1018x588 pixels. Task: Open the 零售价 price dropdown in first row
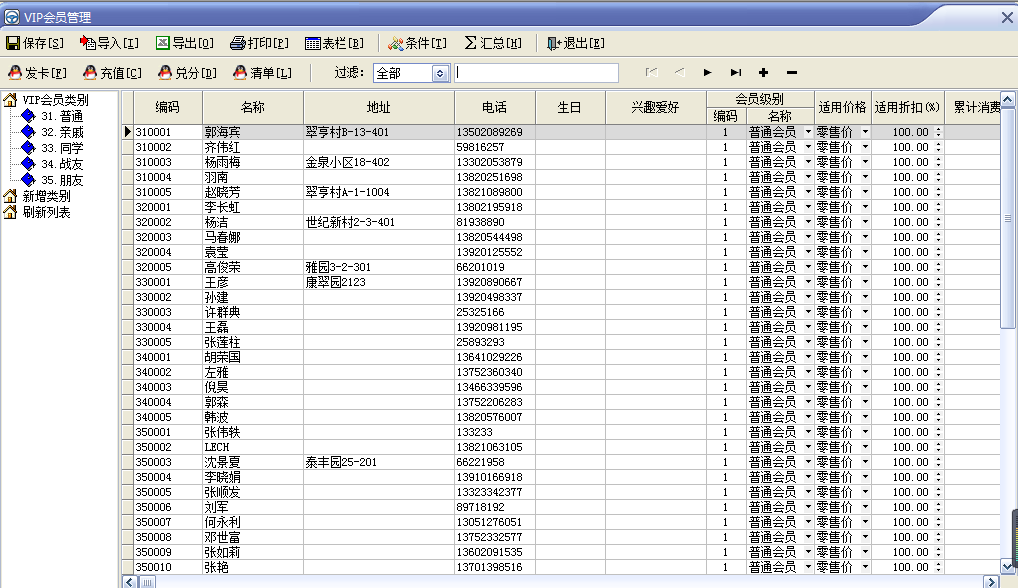(865, 132)
